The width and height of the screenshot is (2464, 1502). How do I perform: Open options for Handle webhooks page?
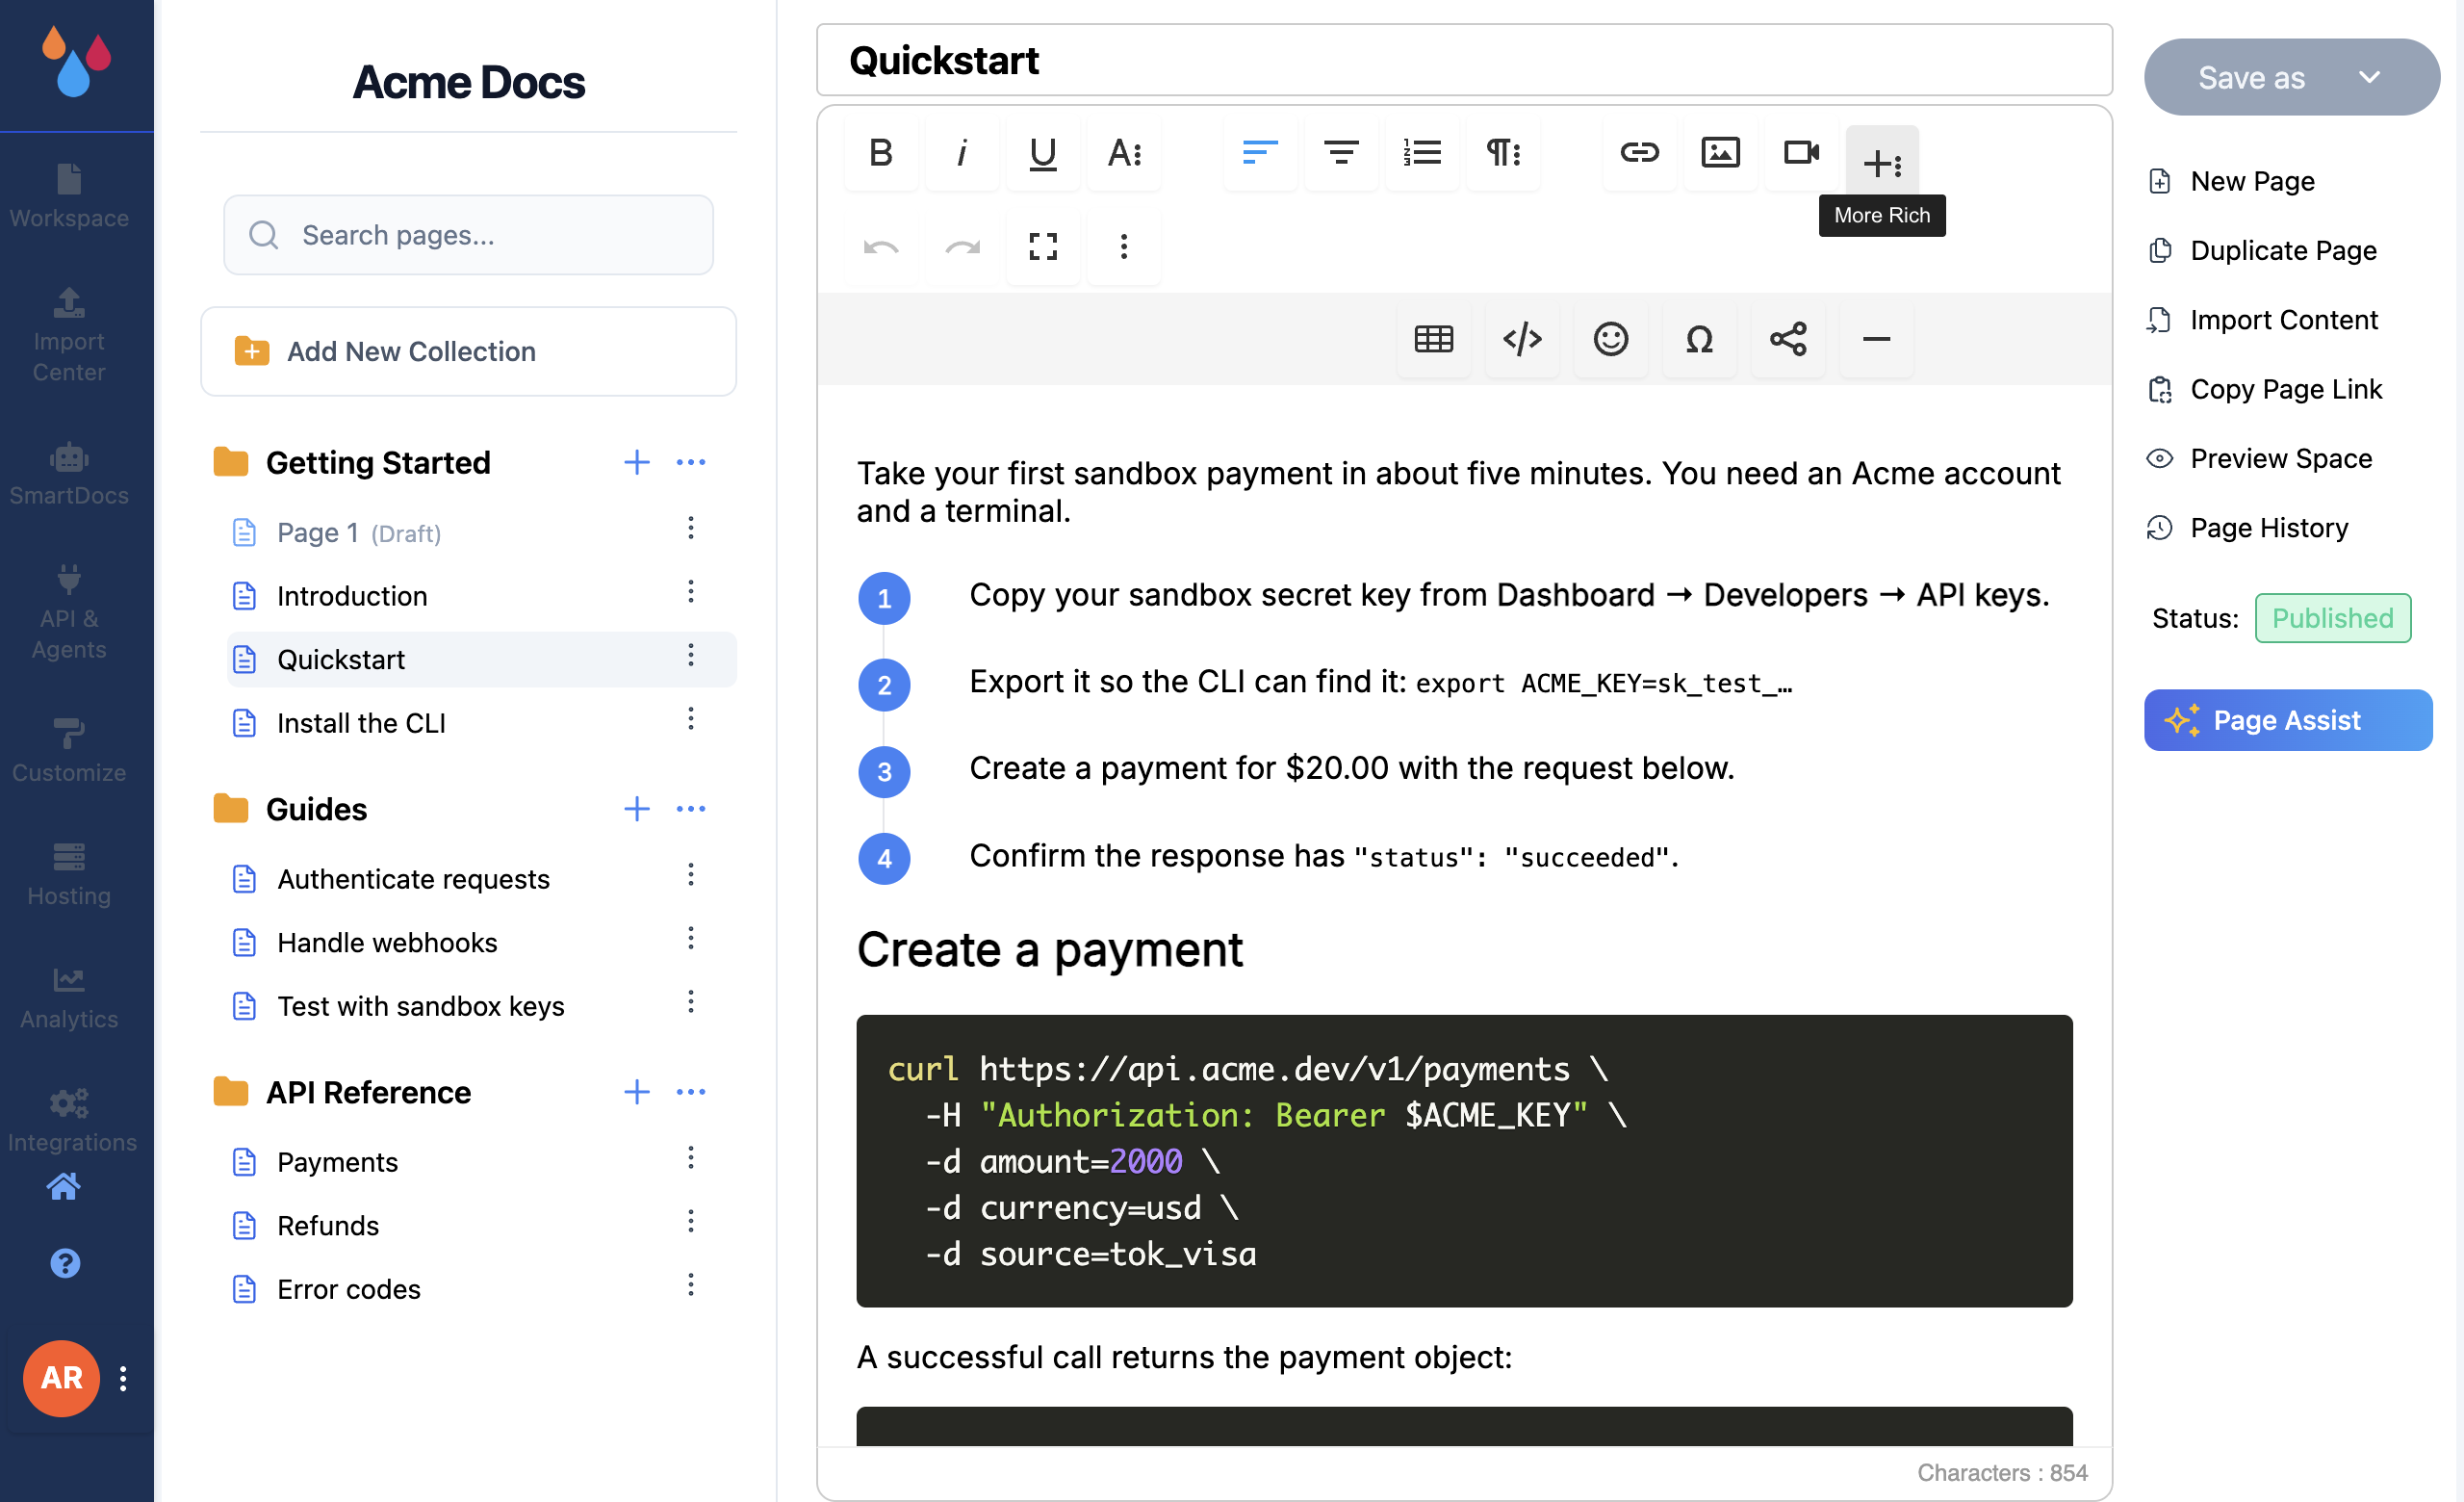click(x=691, y=939)
